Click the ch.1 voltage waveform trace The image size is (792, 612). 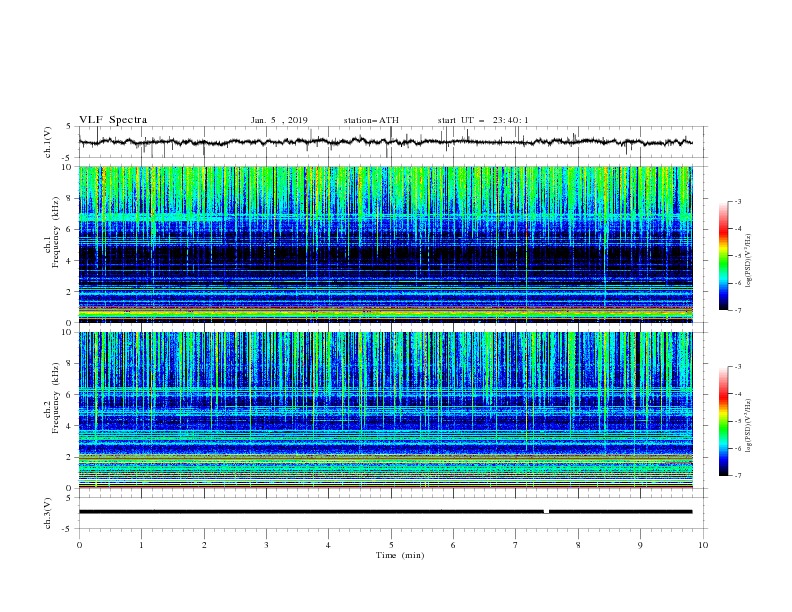point(385,142)
